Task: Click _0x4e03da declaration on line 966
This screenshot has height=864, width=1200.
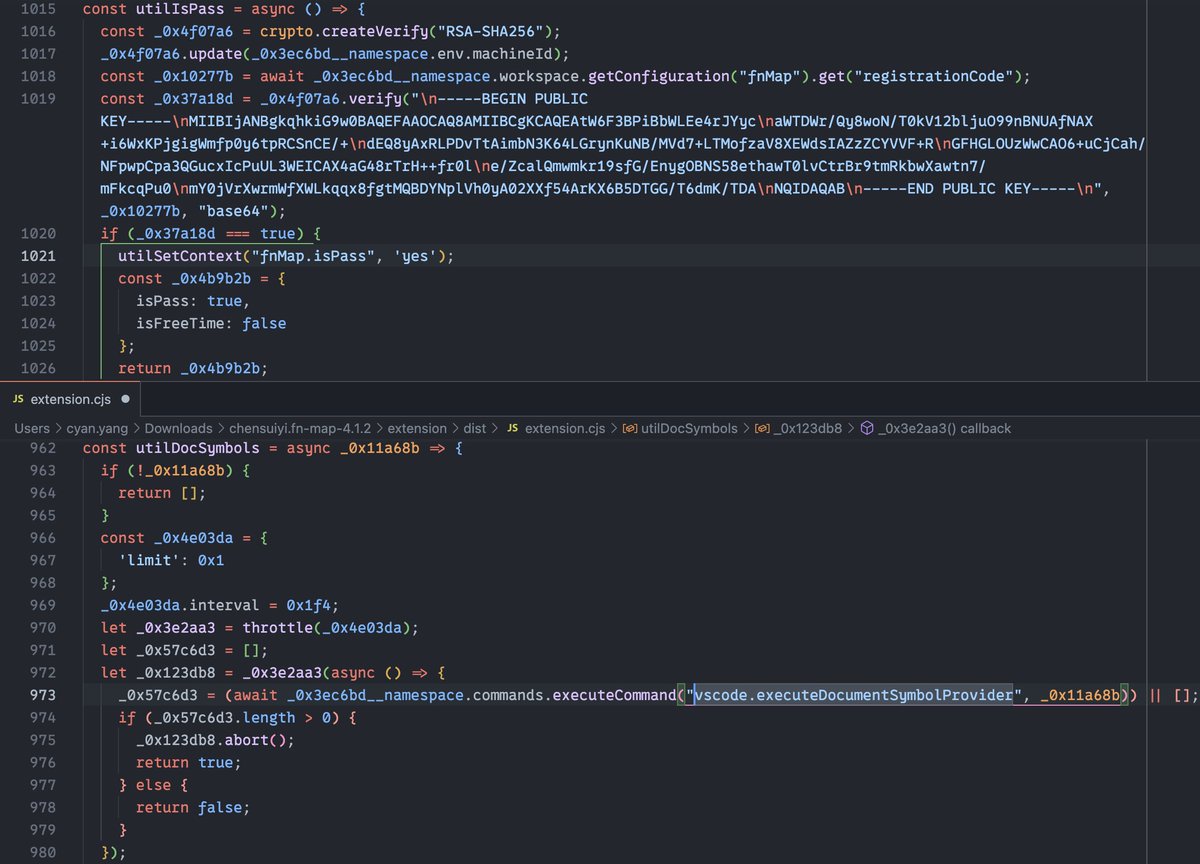Action: pos(194,538)
